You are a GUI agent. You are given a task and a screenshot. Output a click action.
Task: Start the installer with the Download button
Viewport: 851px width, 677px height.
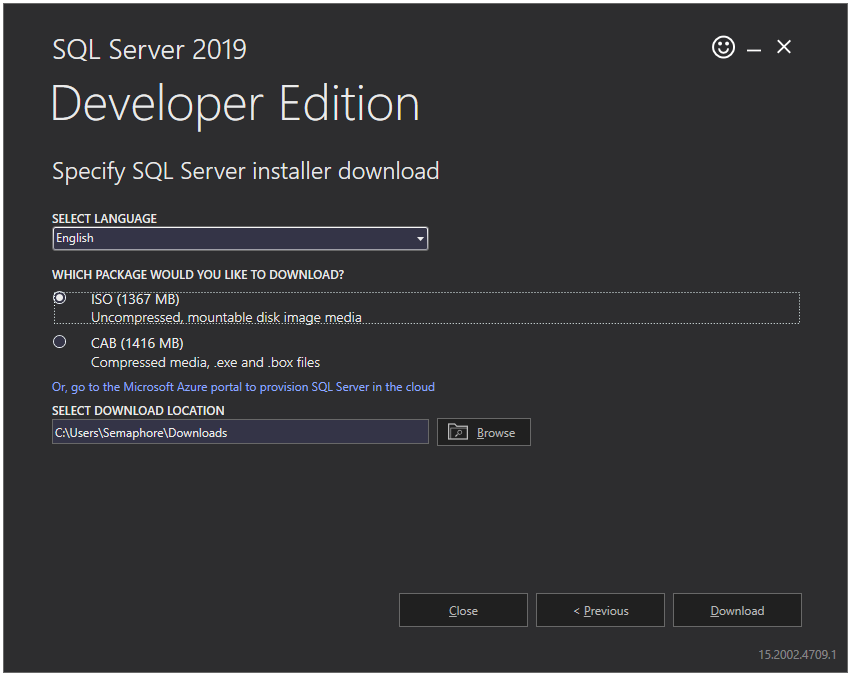[x=737, y=610]
